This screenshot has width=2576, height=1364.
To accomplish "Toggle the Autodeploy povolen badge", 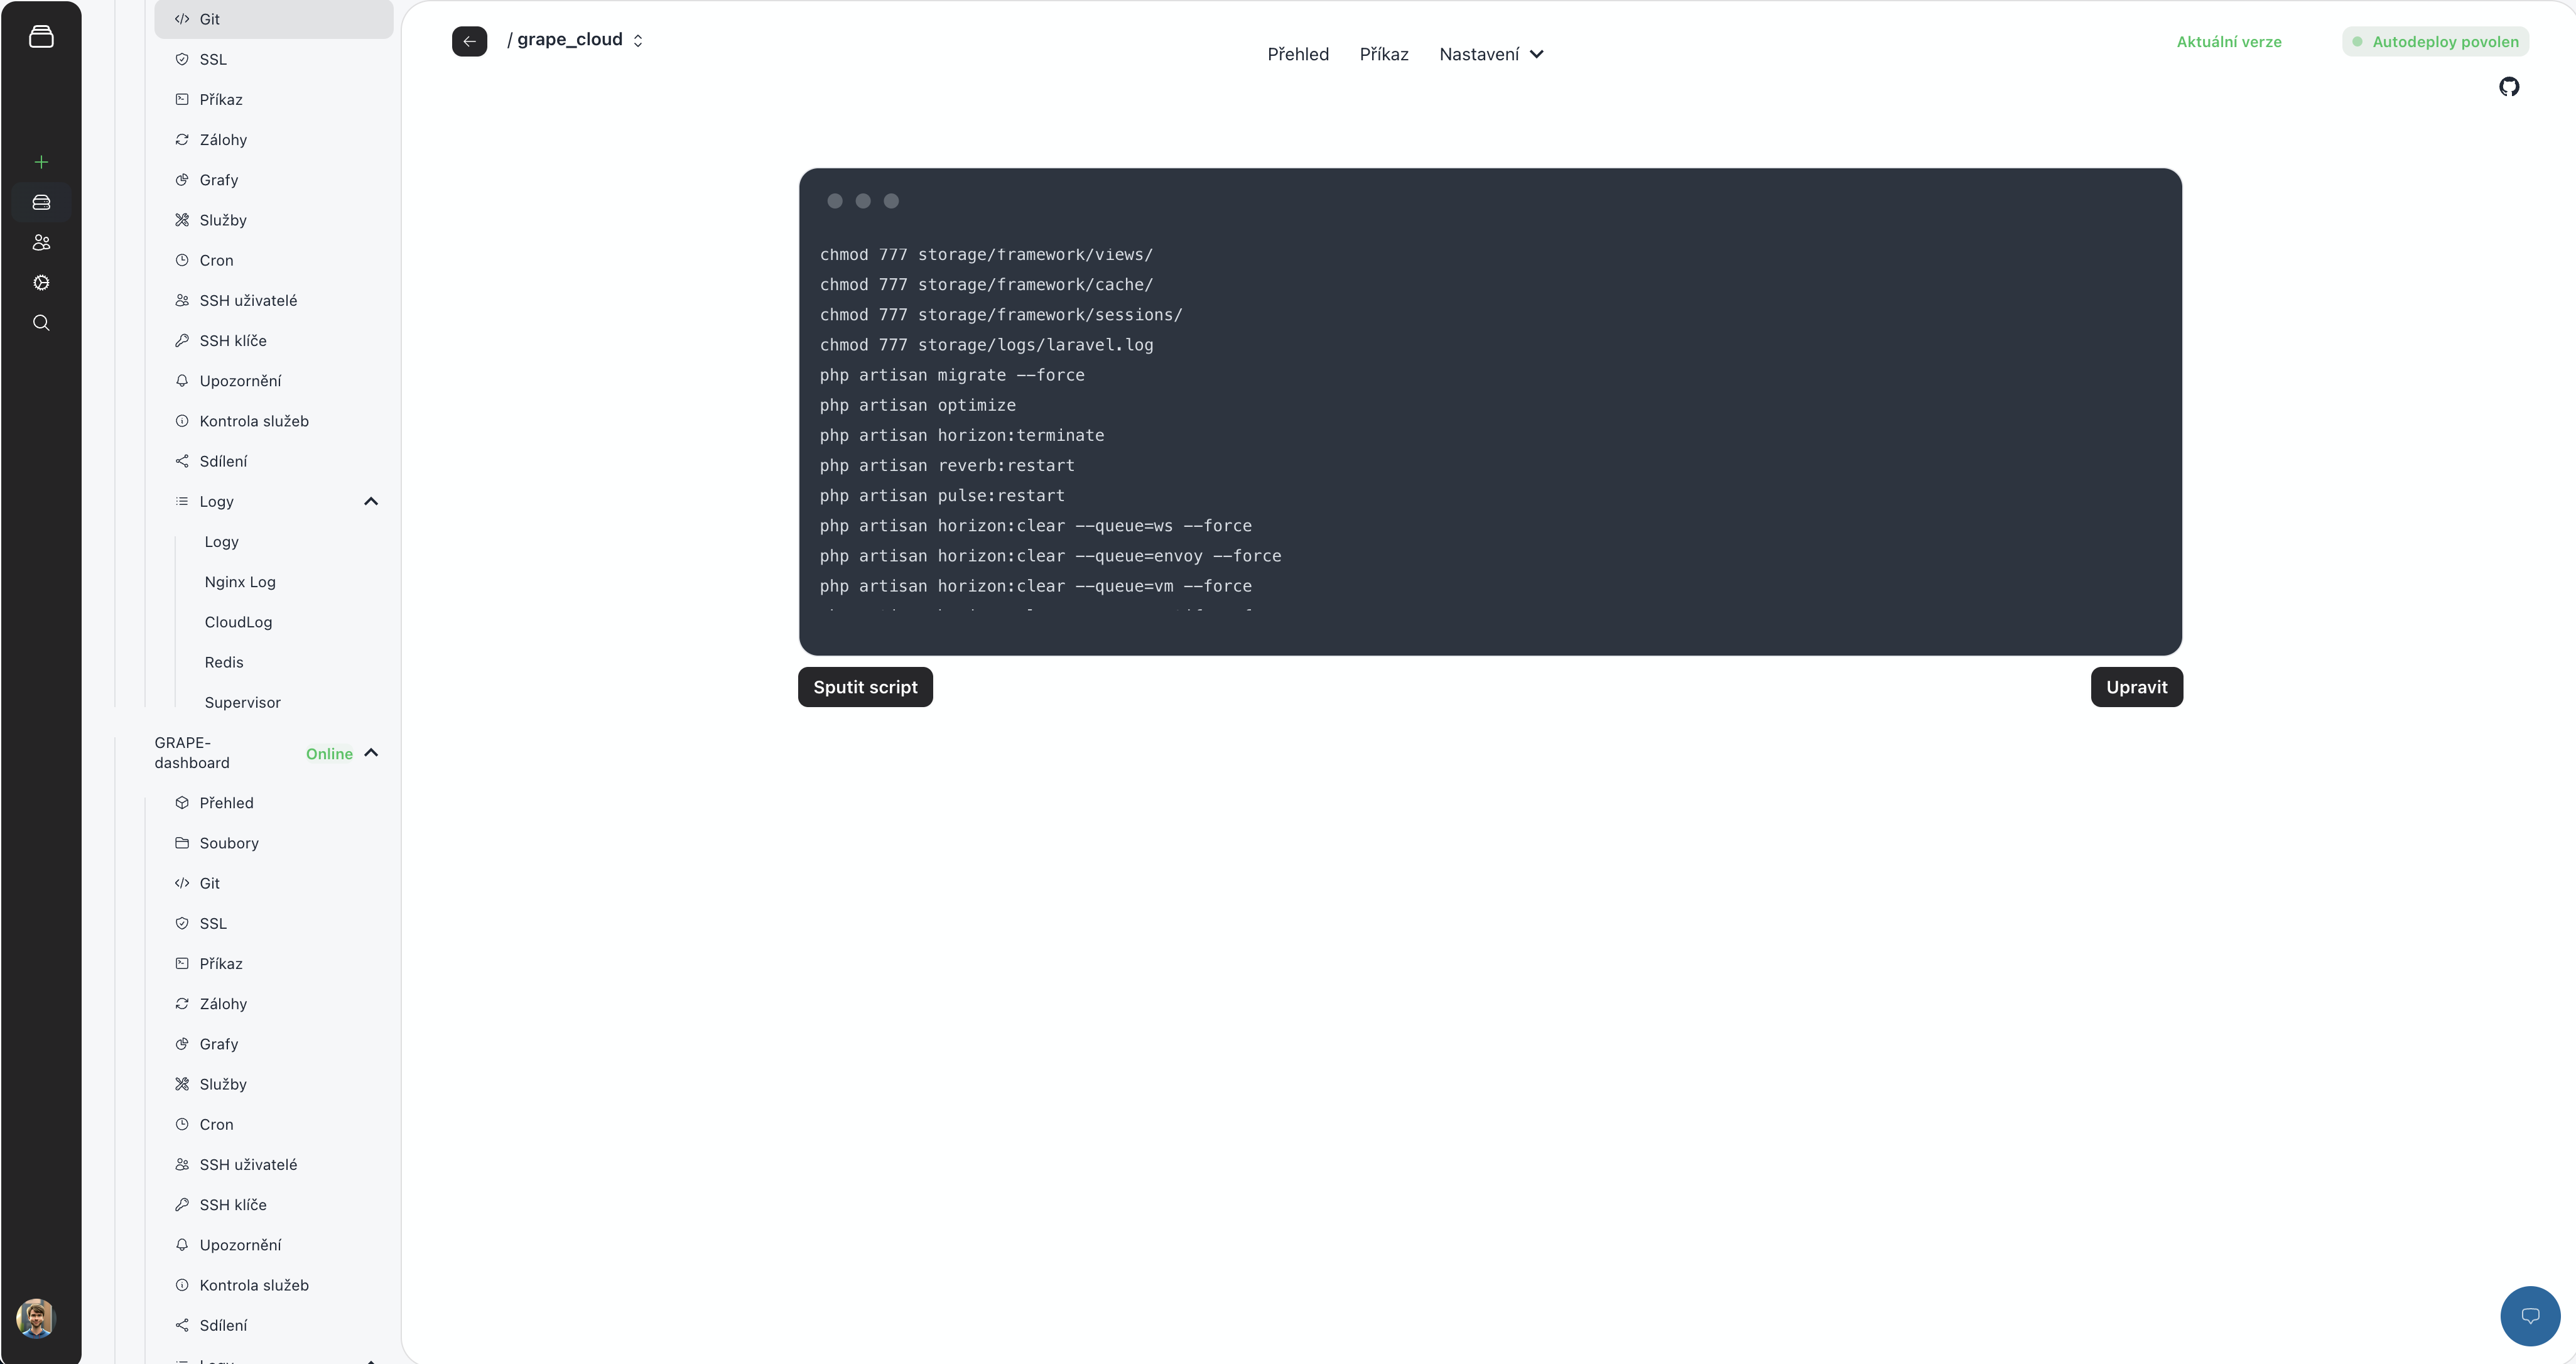I will click(2435, 42).
